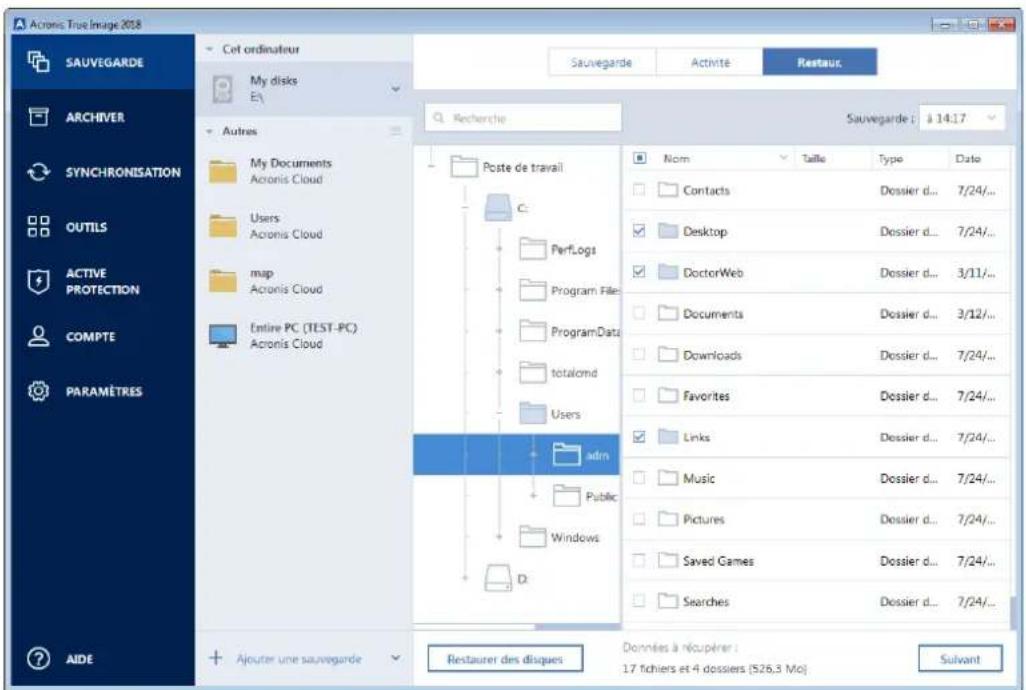This screenshot has width=1026, height=690.
Task: Click the Contacts folder icon
Action: click(667, 190)
